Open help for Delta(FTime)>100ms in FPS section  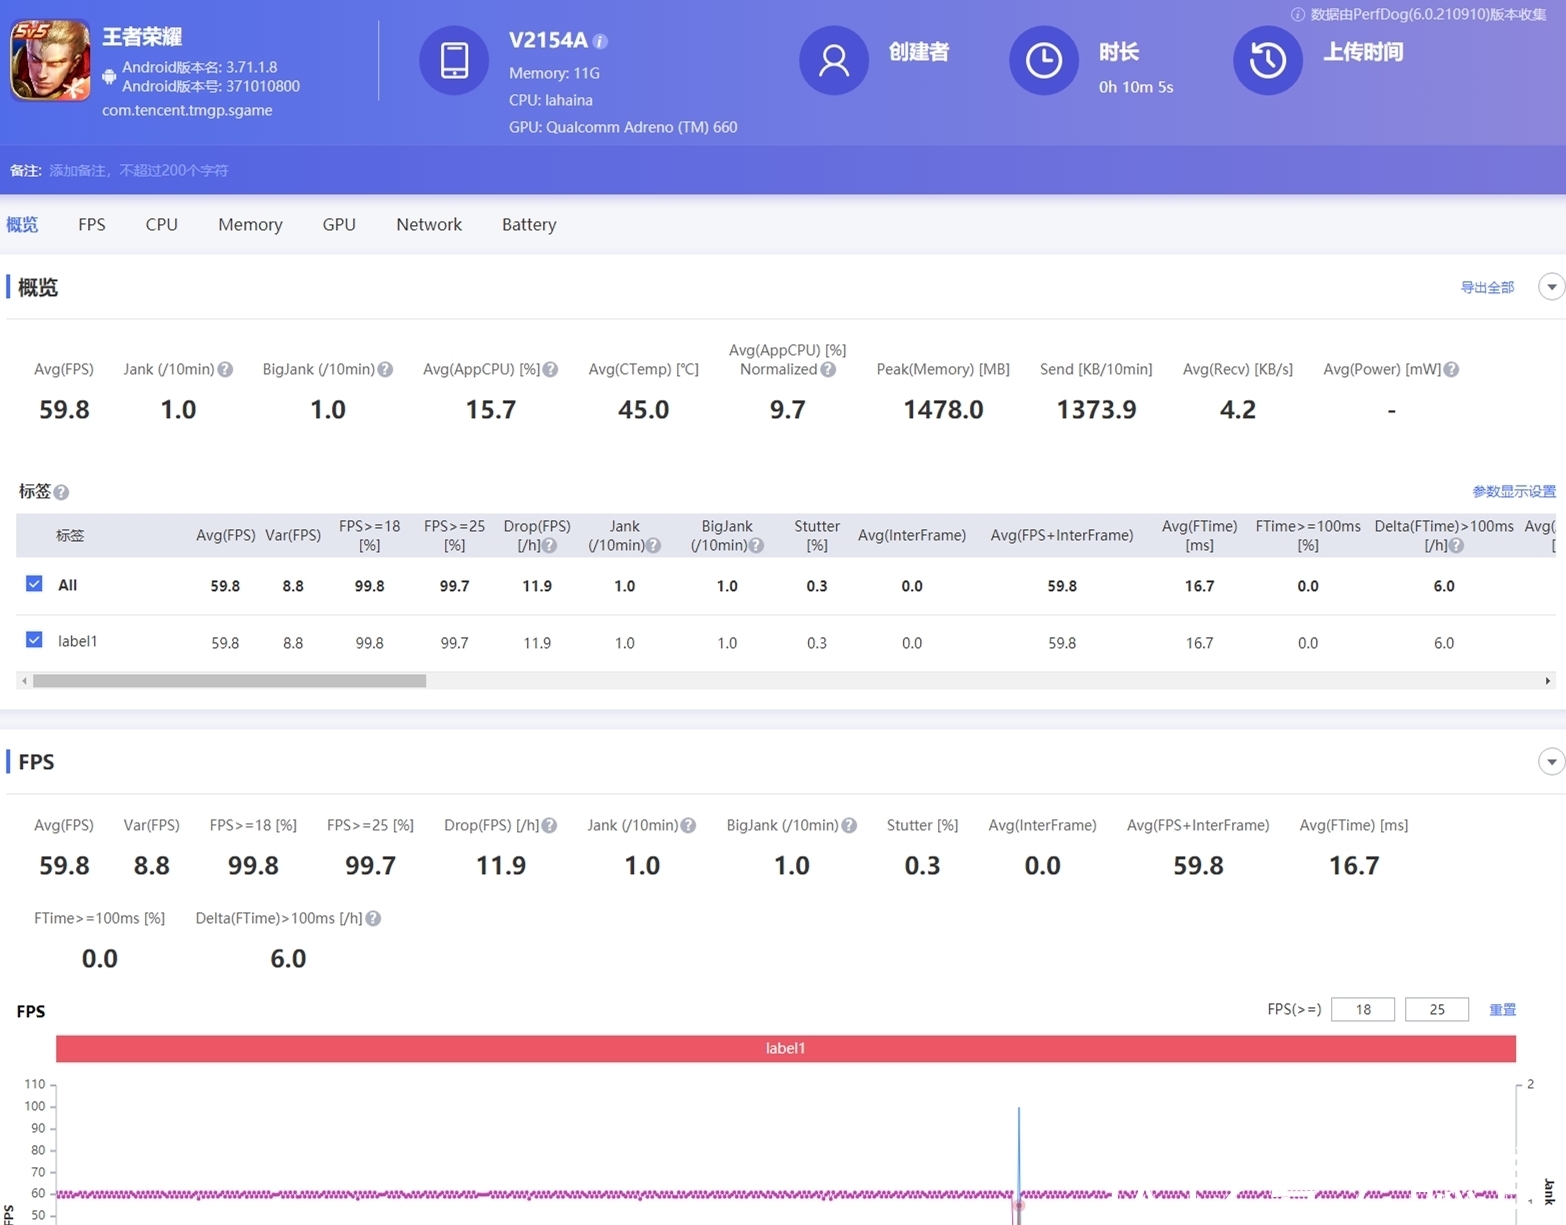point(373,918)
